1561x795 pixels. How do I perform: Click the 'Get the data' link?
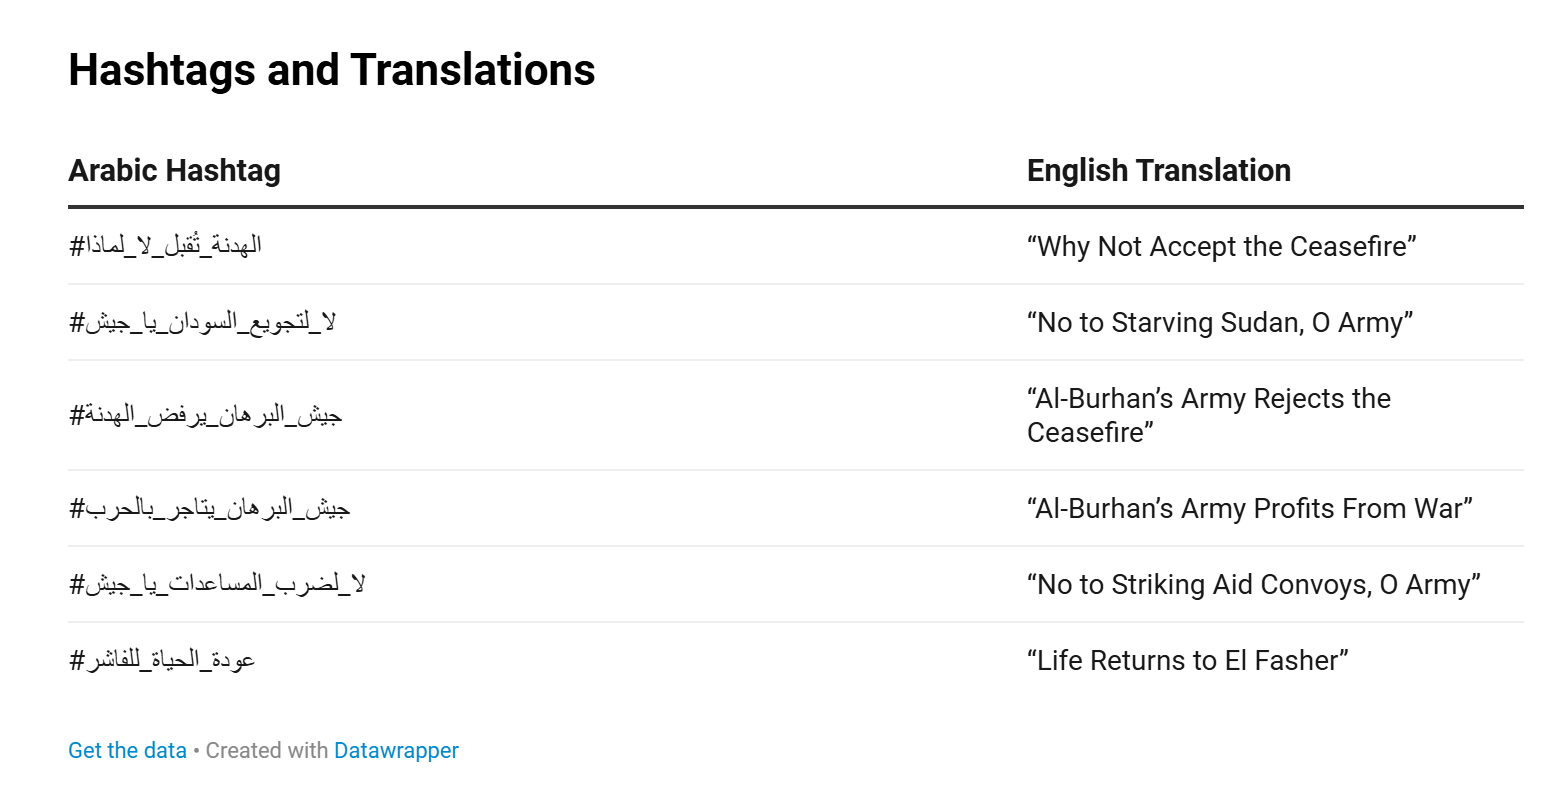pos(127,750)
